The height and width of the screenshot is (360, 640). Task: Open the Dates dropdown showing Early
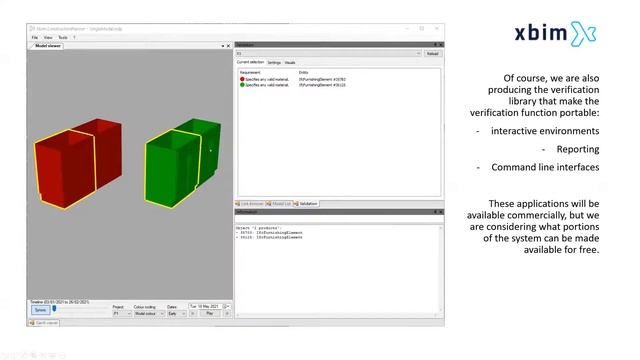click(x=176, y=313)
